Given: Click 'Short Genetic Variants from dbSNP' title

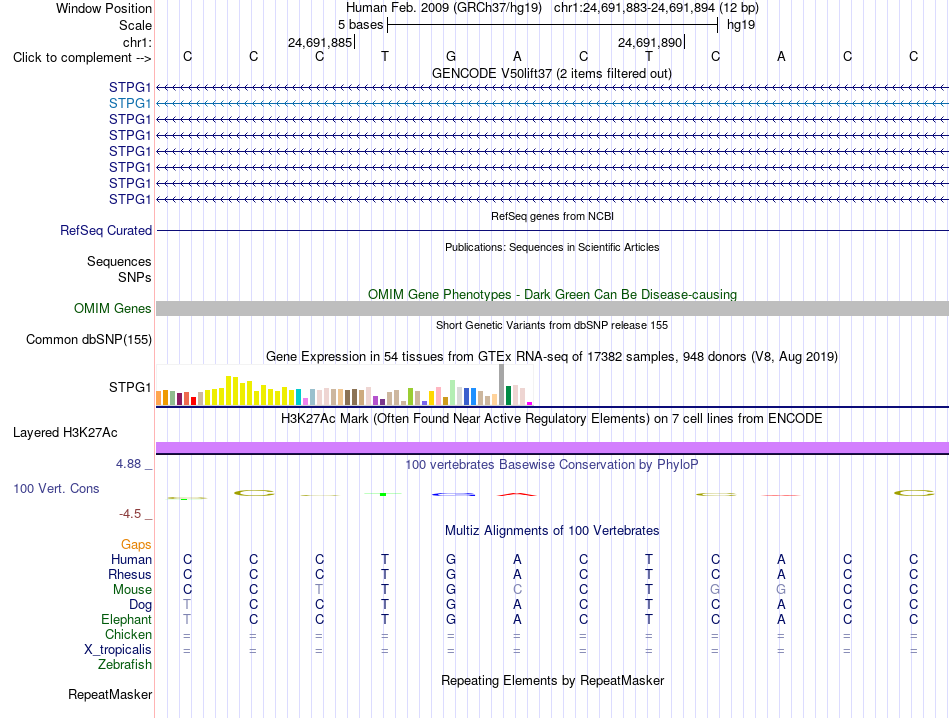Looking at the screenshot, I should click(552, 325).
